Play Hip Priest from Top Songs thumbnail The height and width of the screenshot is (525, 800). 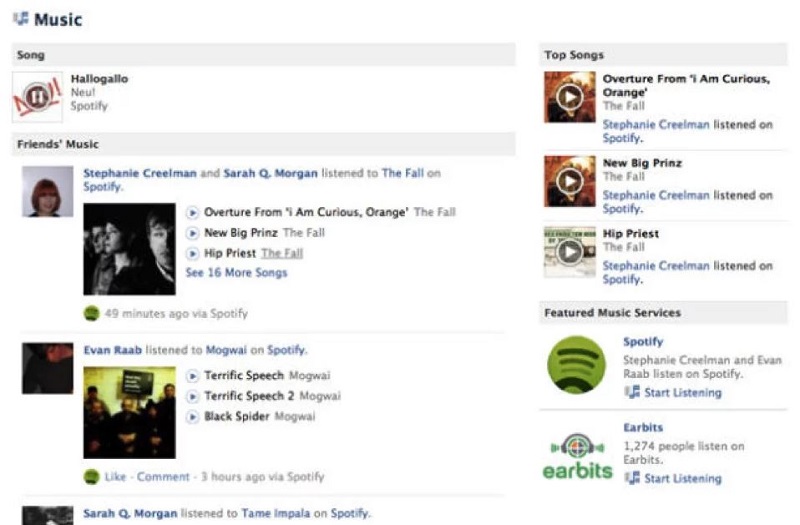click(x=570, y=252)
